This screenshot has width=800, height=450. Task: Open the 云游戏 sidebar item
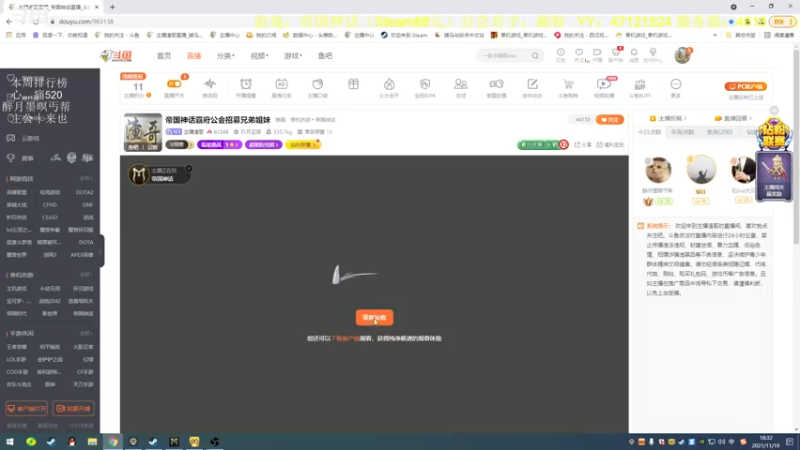coord(23,138)
